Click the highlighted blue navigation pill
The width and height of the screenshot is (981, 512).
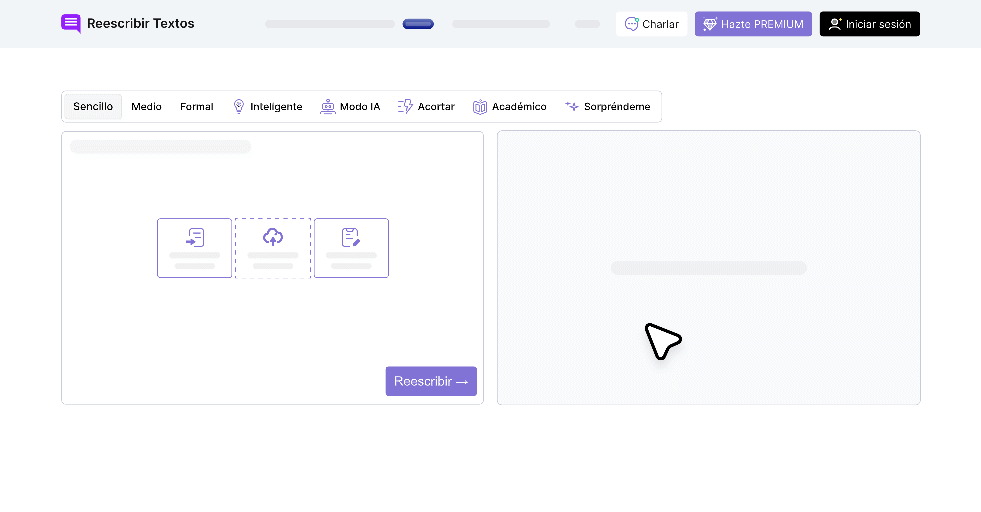tap(418, 24)
